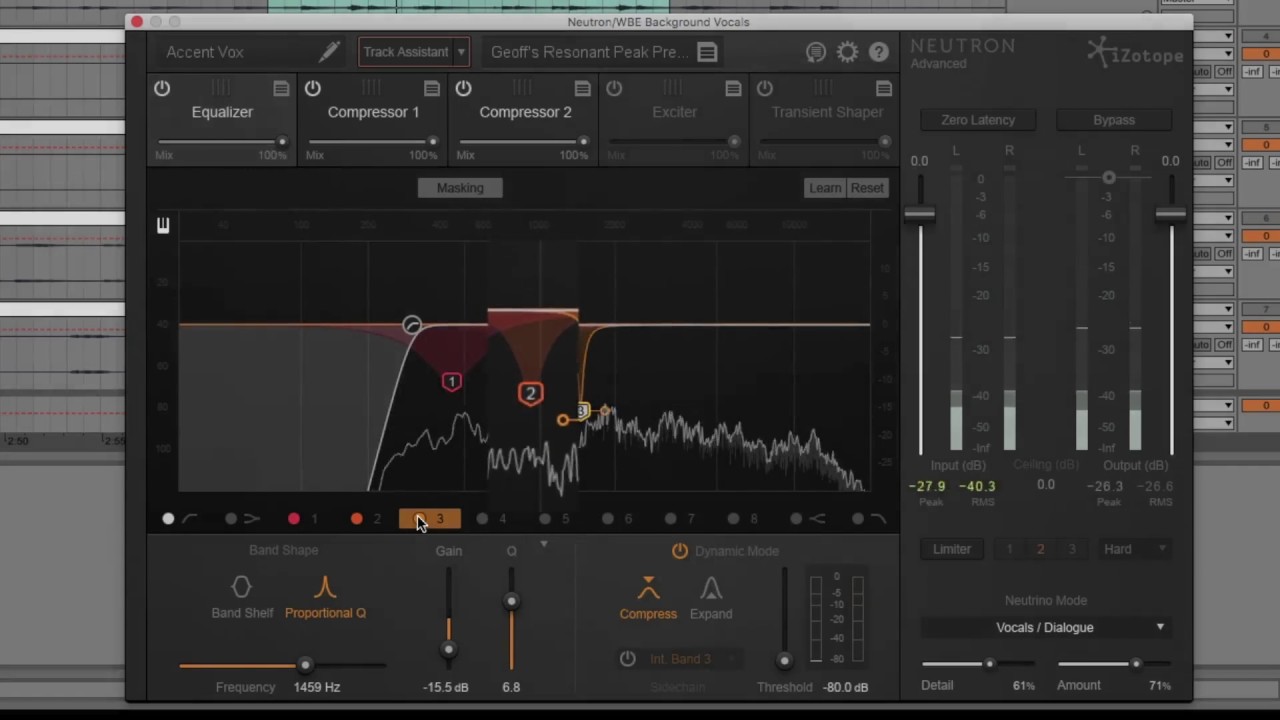This screenshot has height=720, width=1280.
Task: Click the Threshold slider handle
Action: [x=784, y=660]
